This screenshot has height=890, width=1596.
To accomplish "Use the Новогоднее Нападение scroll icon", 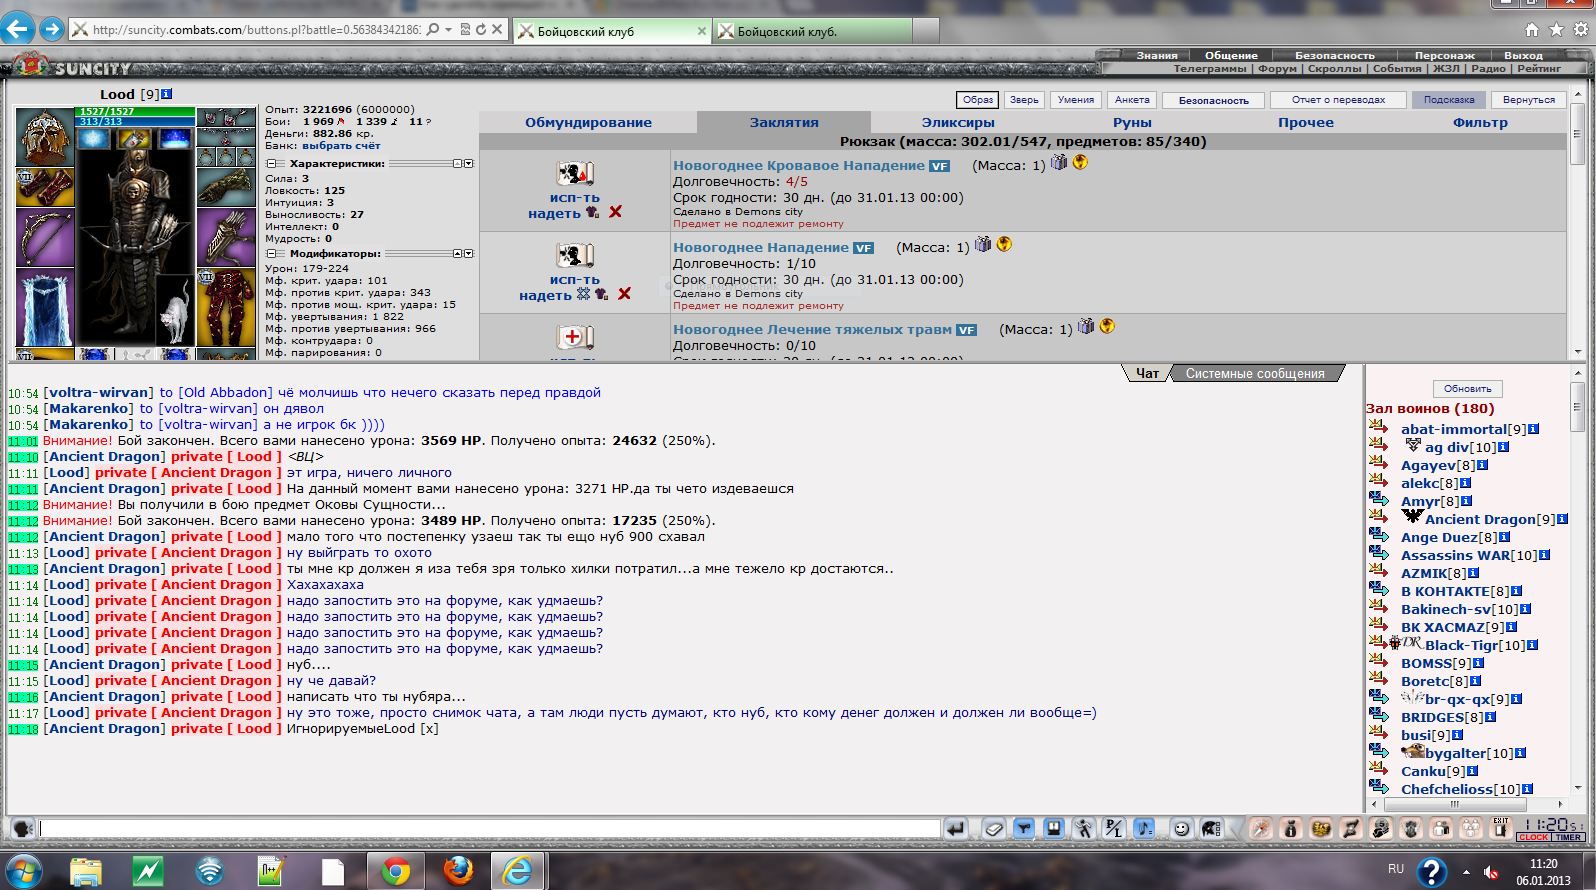I will (x=574, y=255).
